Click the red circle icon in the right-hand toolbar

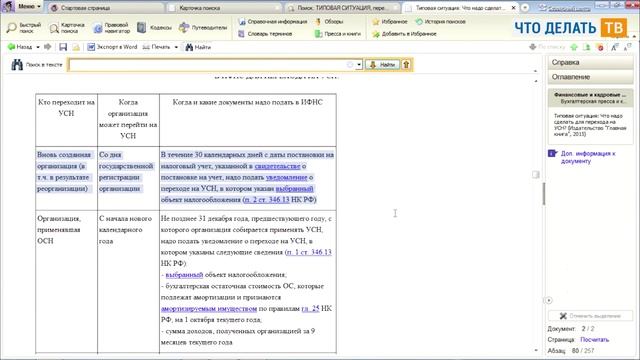tap(600, 47)
